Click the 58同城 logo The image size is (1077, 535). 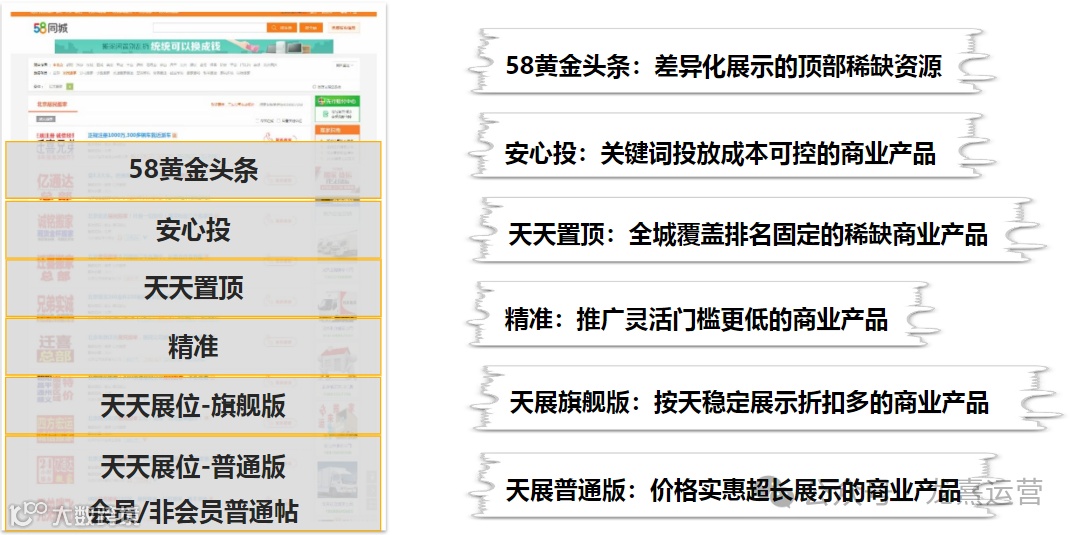point(50,28)
